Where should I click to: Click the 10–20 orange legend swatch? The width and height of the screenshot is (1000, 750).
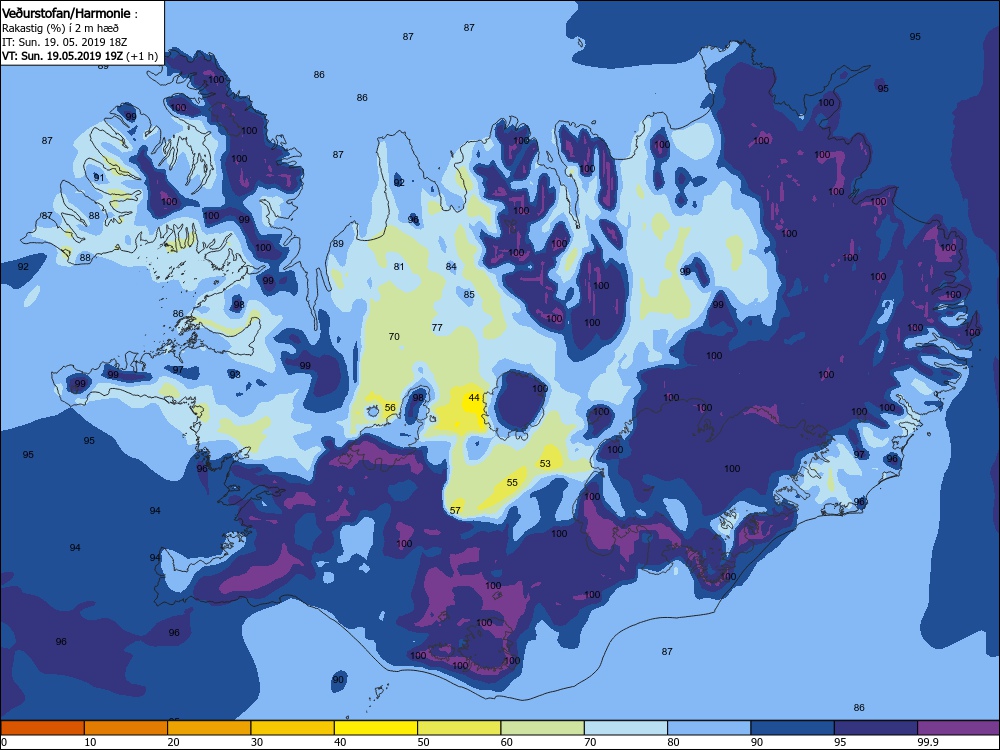[x=126, y=728]
